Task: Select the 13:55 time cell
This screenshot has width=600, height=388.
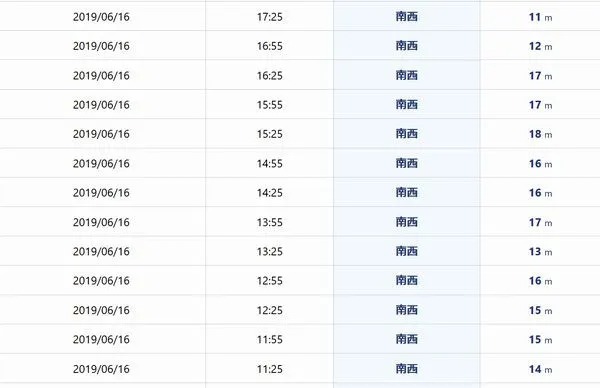Action: coord(269,222)
